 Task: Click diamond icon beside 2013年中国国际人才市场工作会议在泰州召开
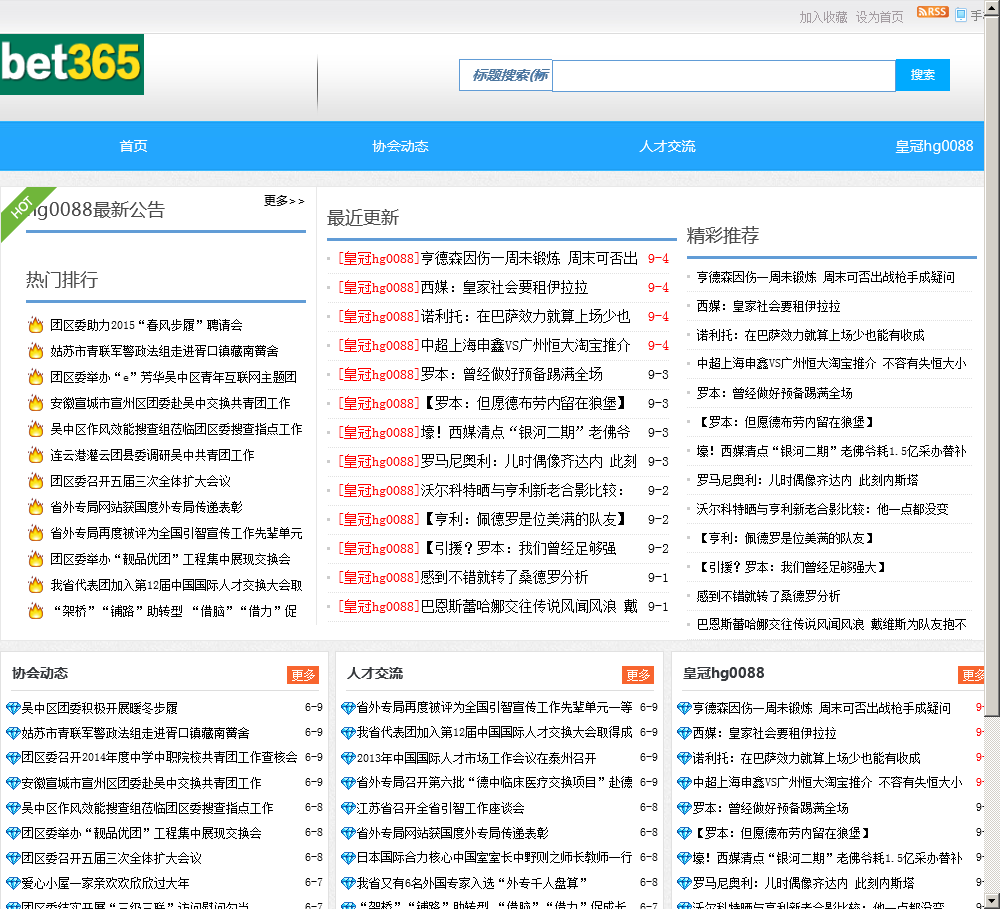coord(348,758)
